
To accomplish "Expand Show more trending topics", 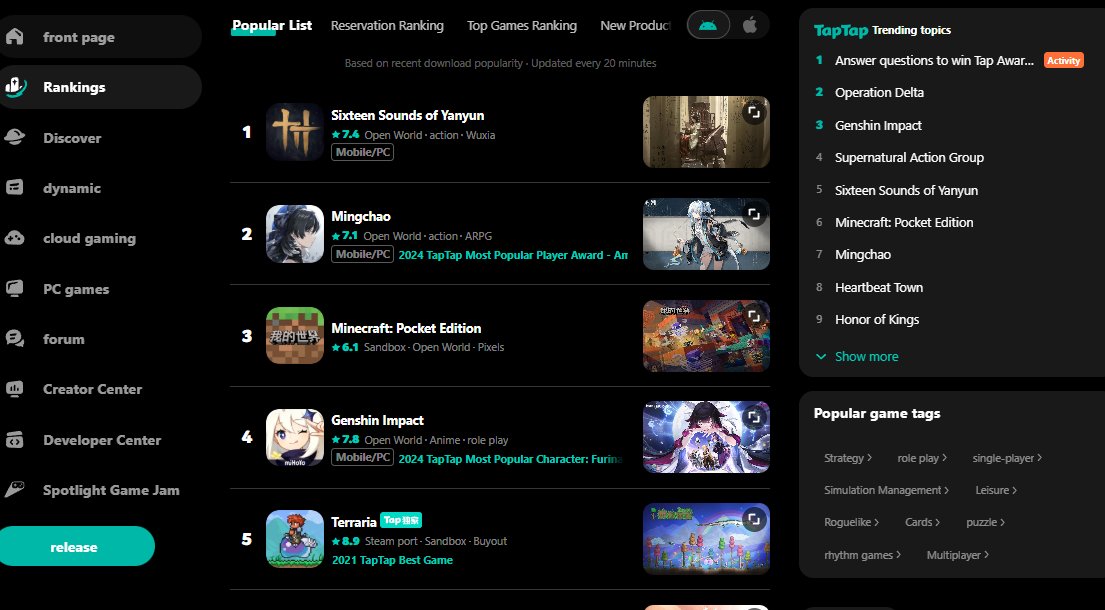I will pos(857,356).
